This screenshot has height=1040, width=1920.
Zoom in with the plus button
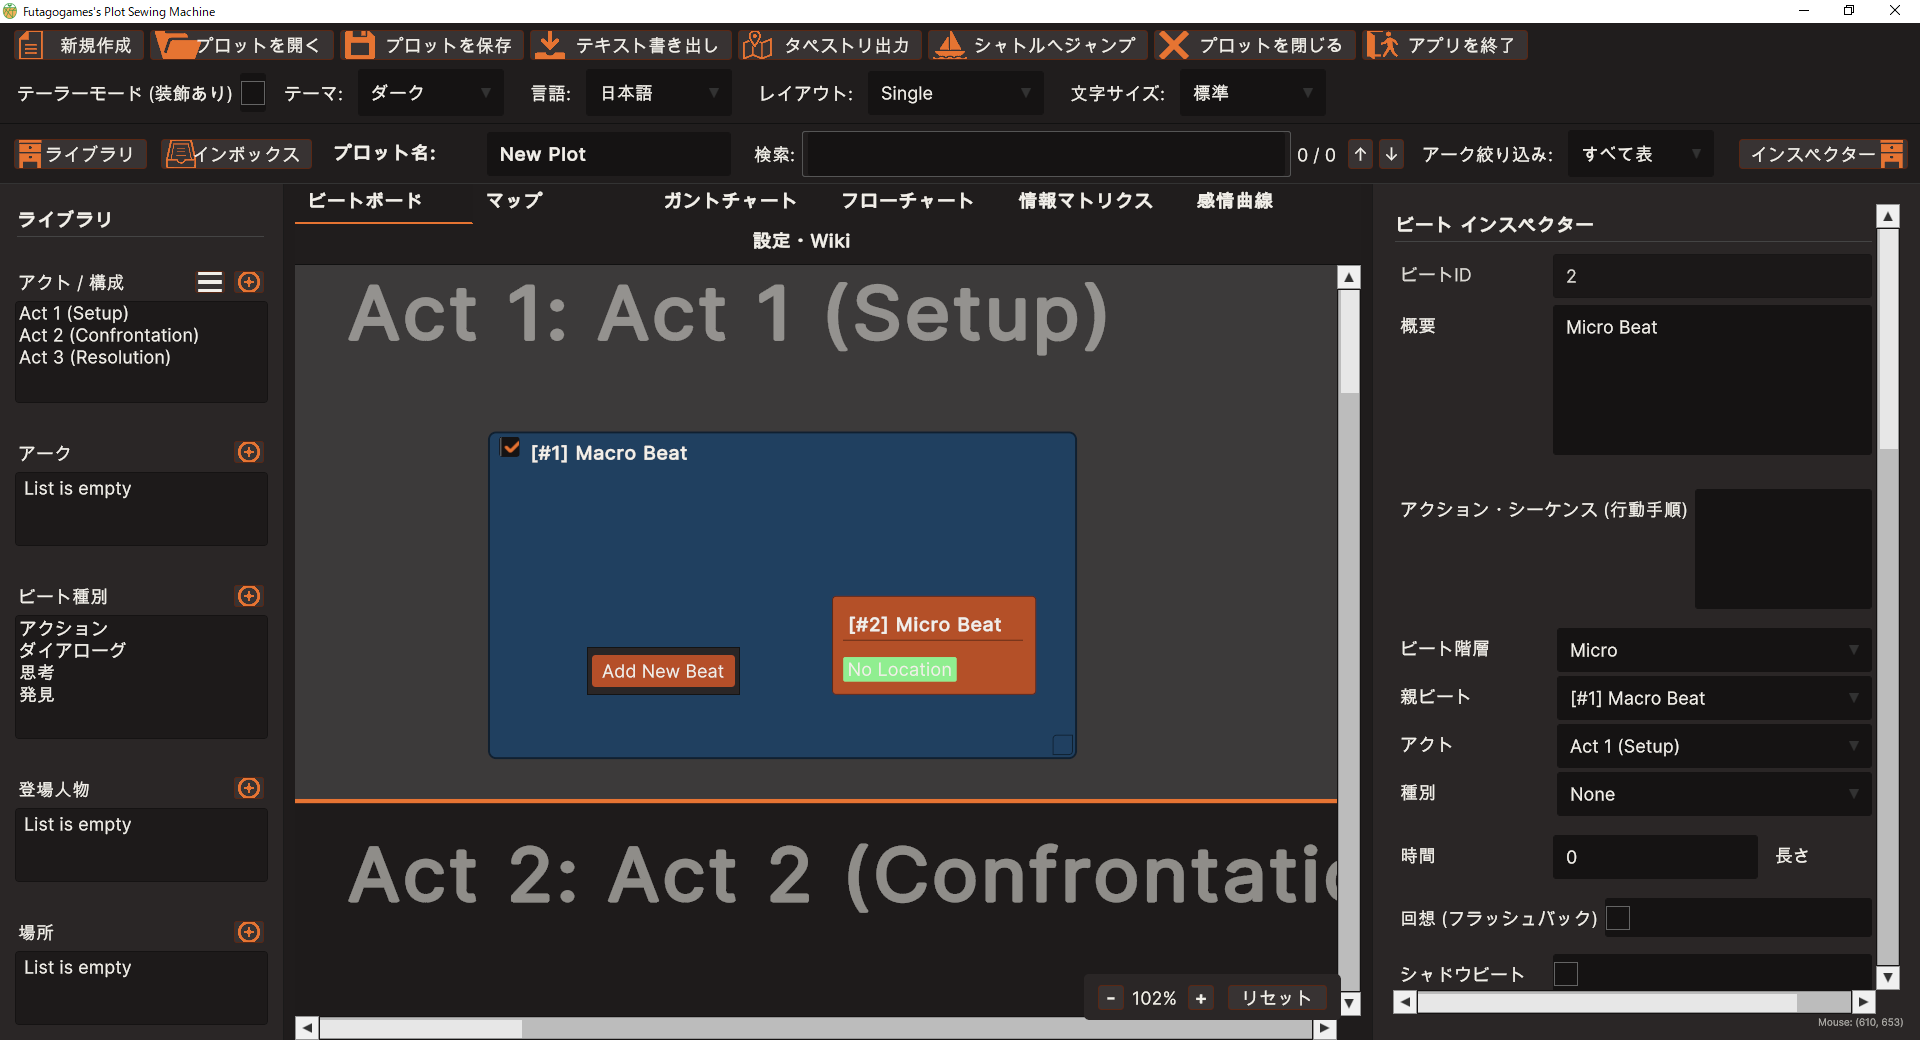click(x=1201, y=998)
